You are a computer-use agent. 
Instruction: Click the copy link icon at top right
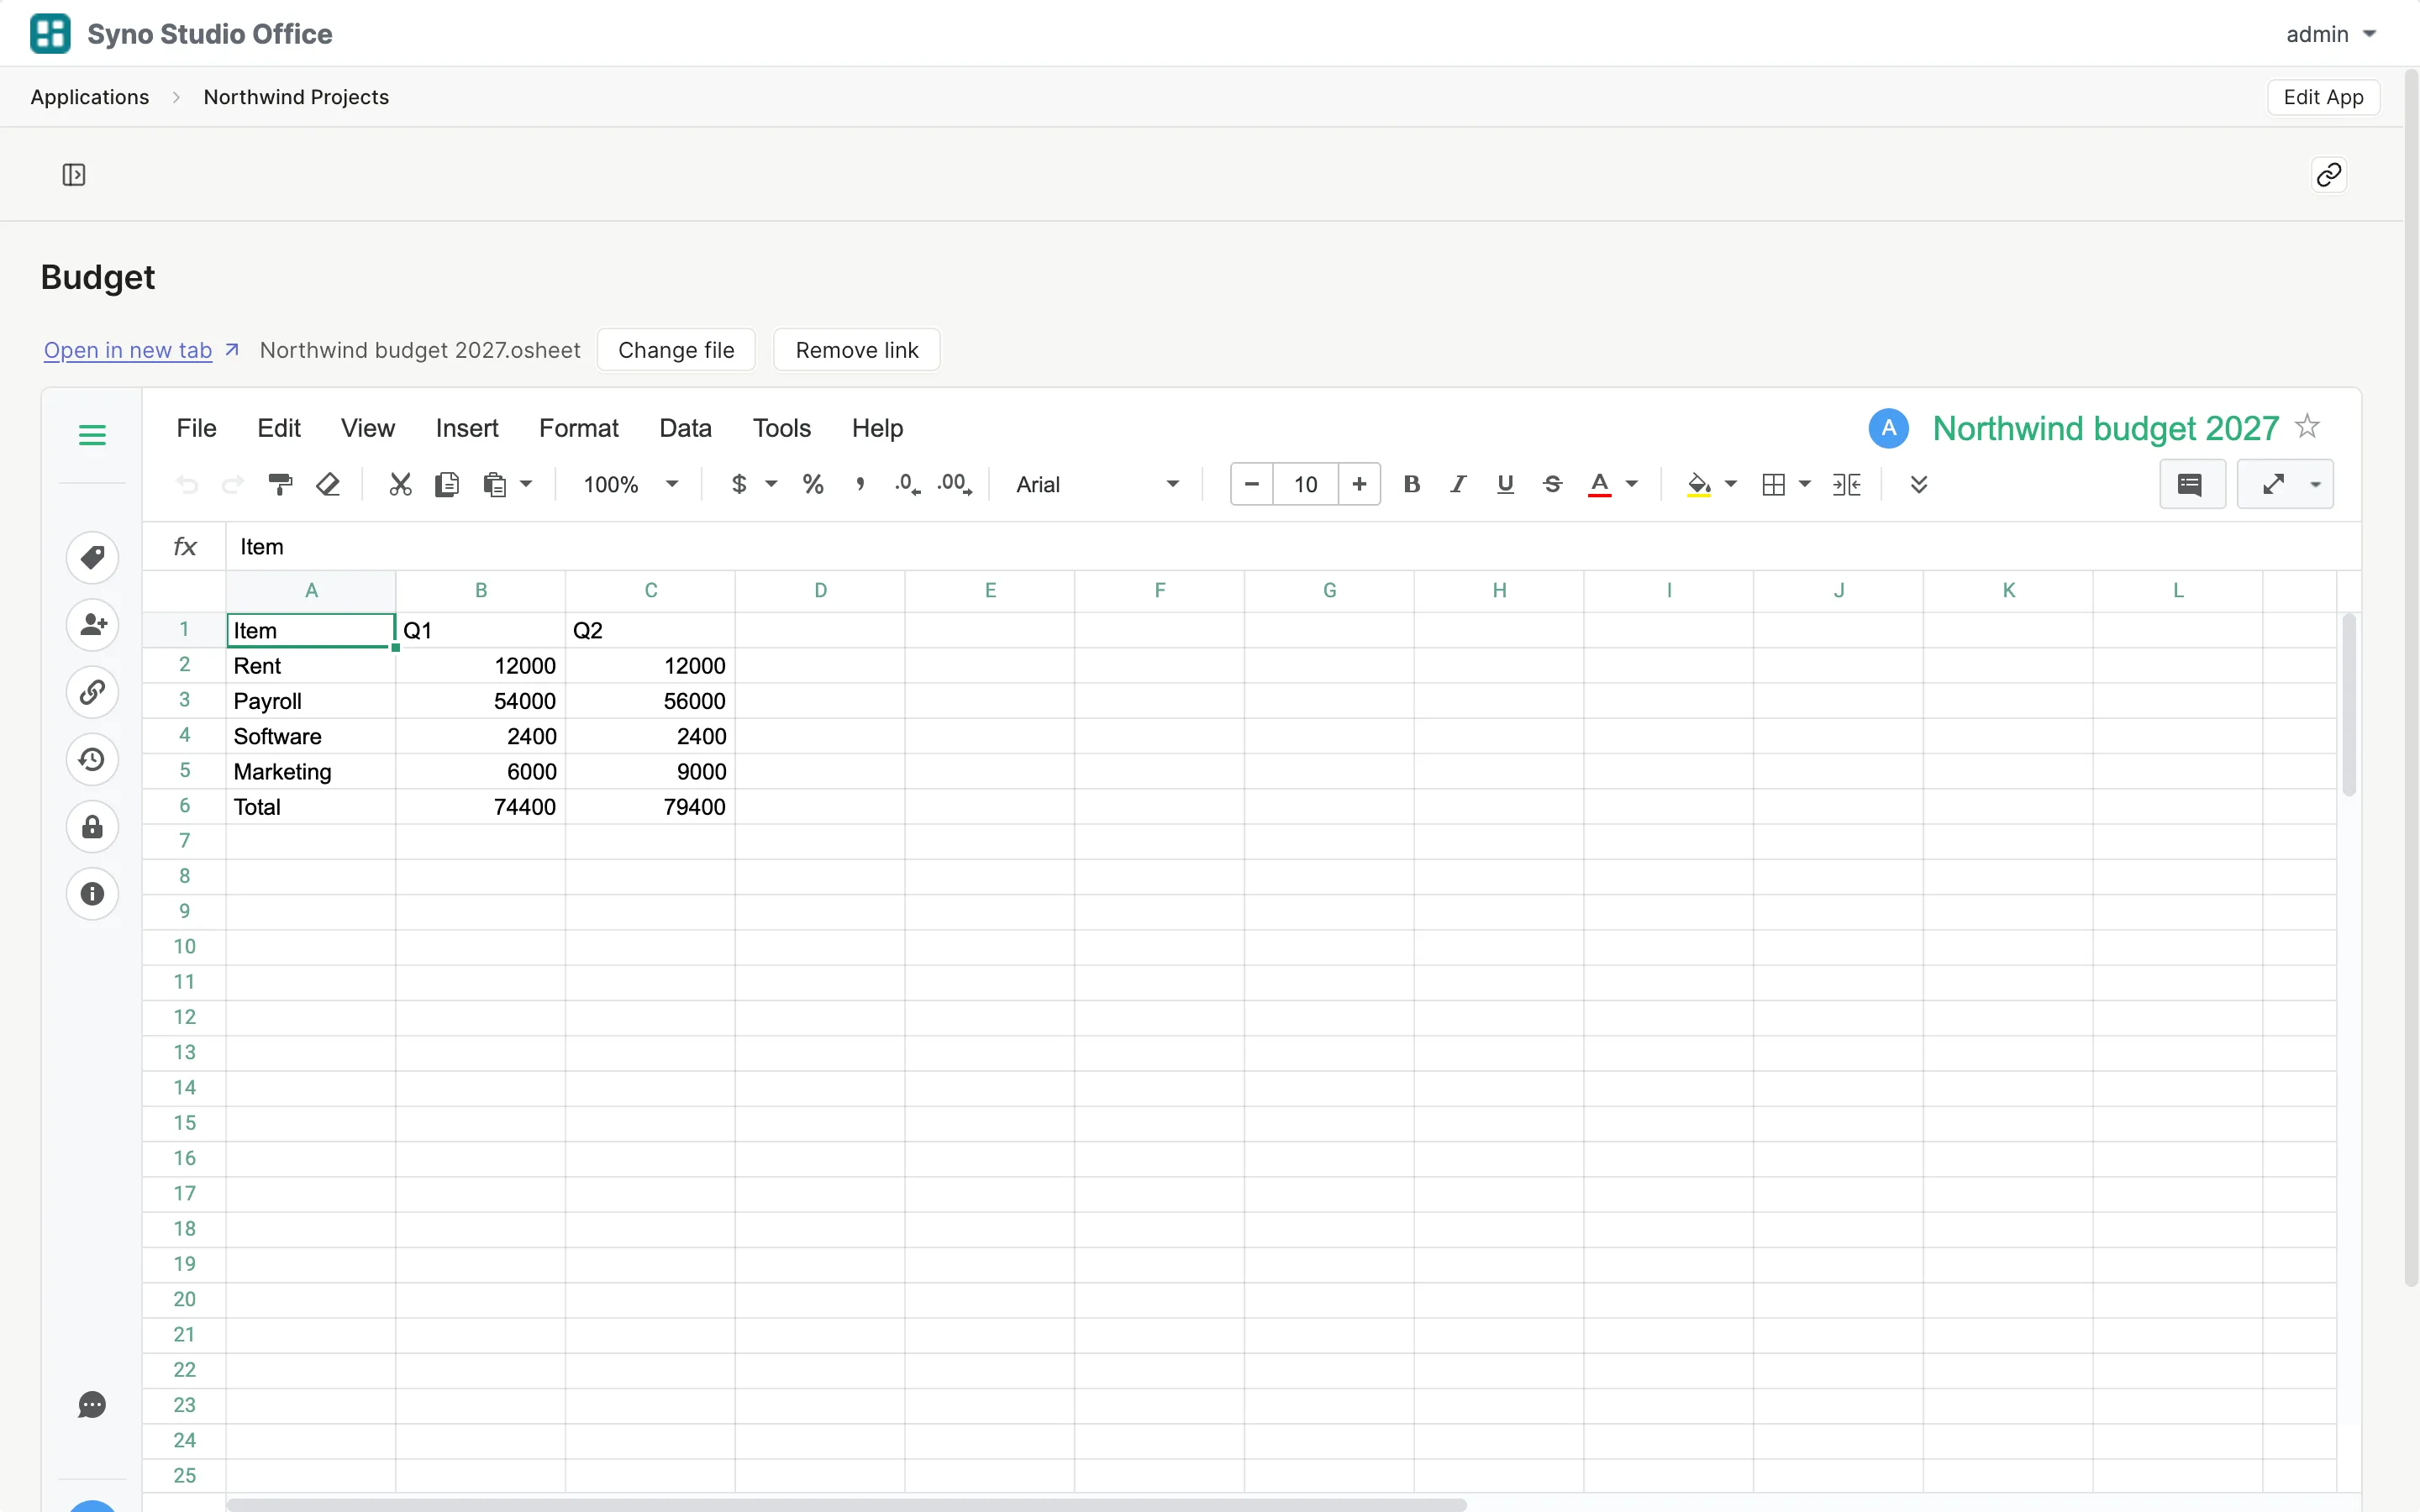pos(2329,175)
